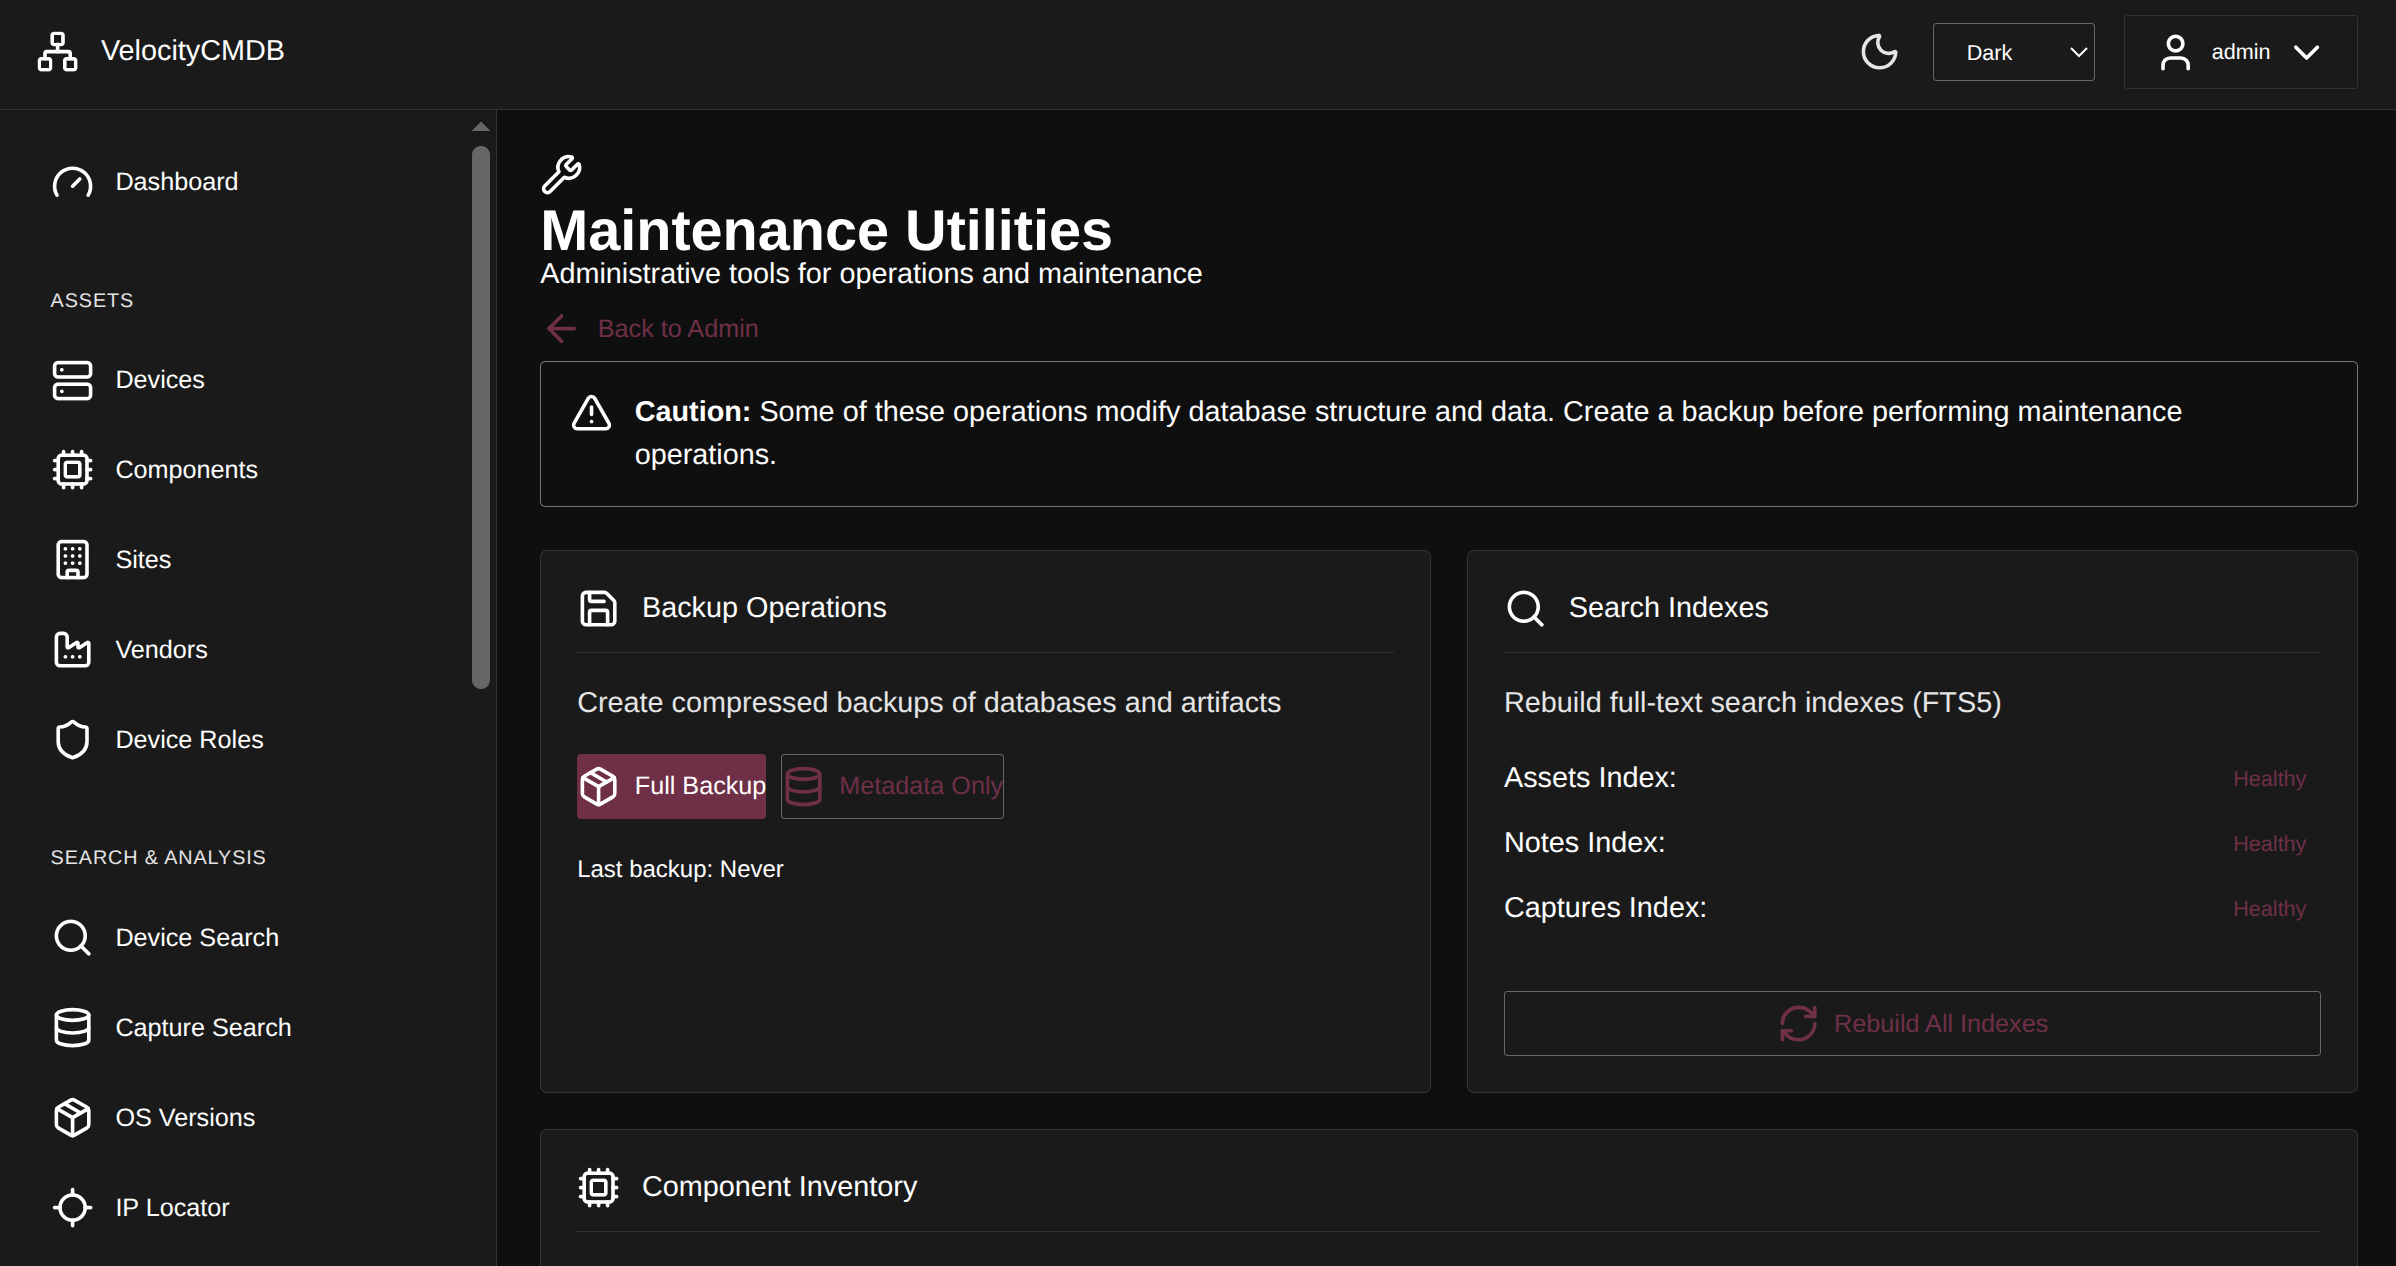Run a Metadata Only backup
Image resolution: width=2396 pixels, height=1266 pixels.
click(x=892, y=786)
